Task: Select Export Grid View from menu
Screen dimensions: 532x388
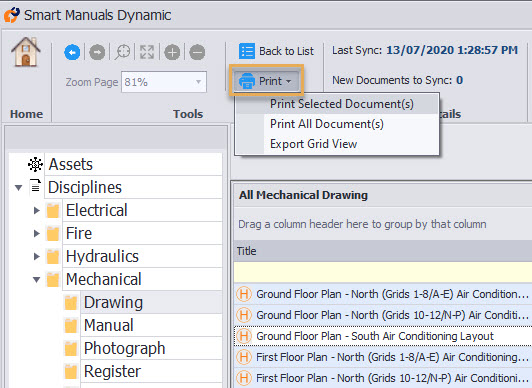Action: (x=314, y=144)
